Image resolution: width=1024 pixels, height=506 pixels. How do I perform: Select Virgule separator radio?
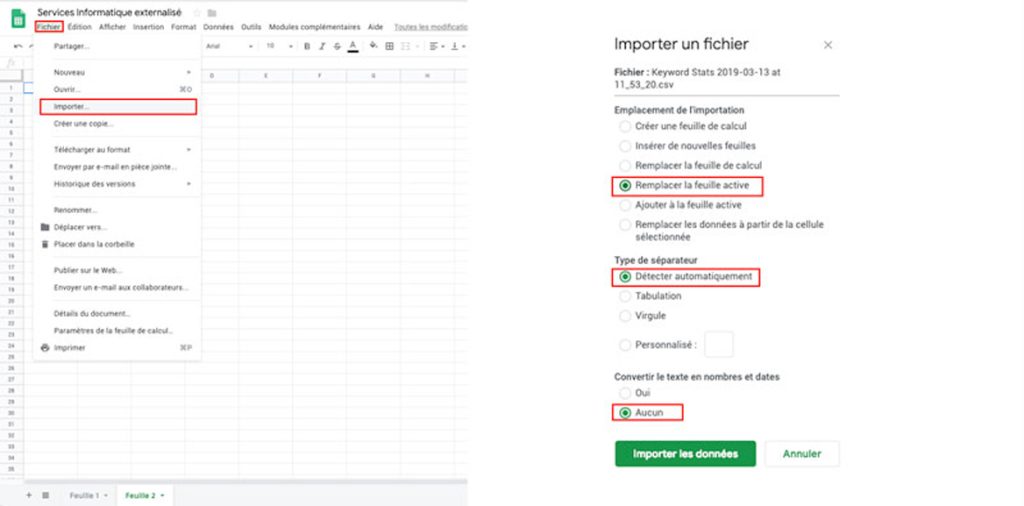coord(625,316)
